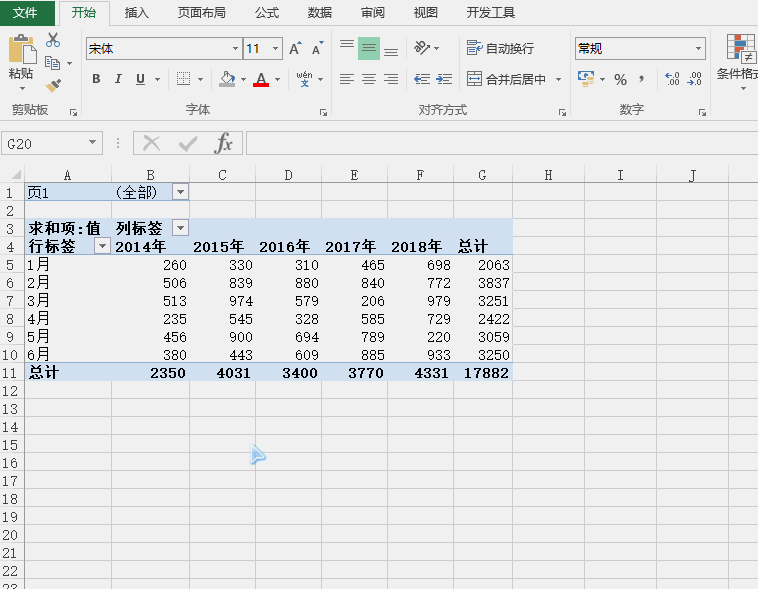The height and width of the screenshot is (589, 758).
Task: Switch to 插入 tab
Action: pos(136,13)
